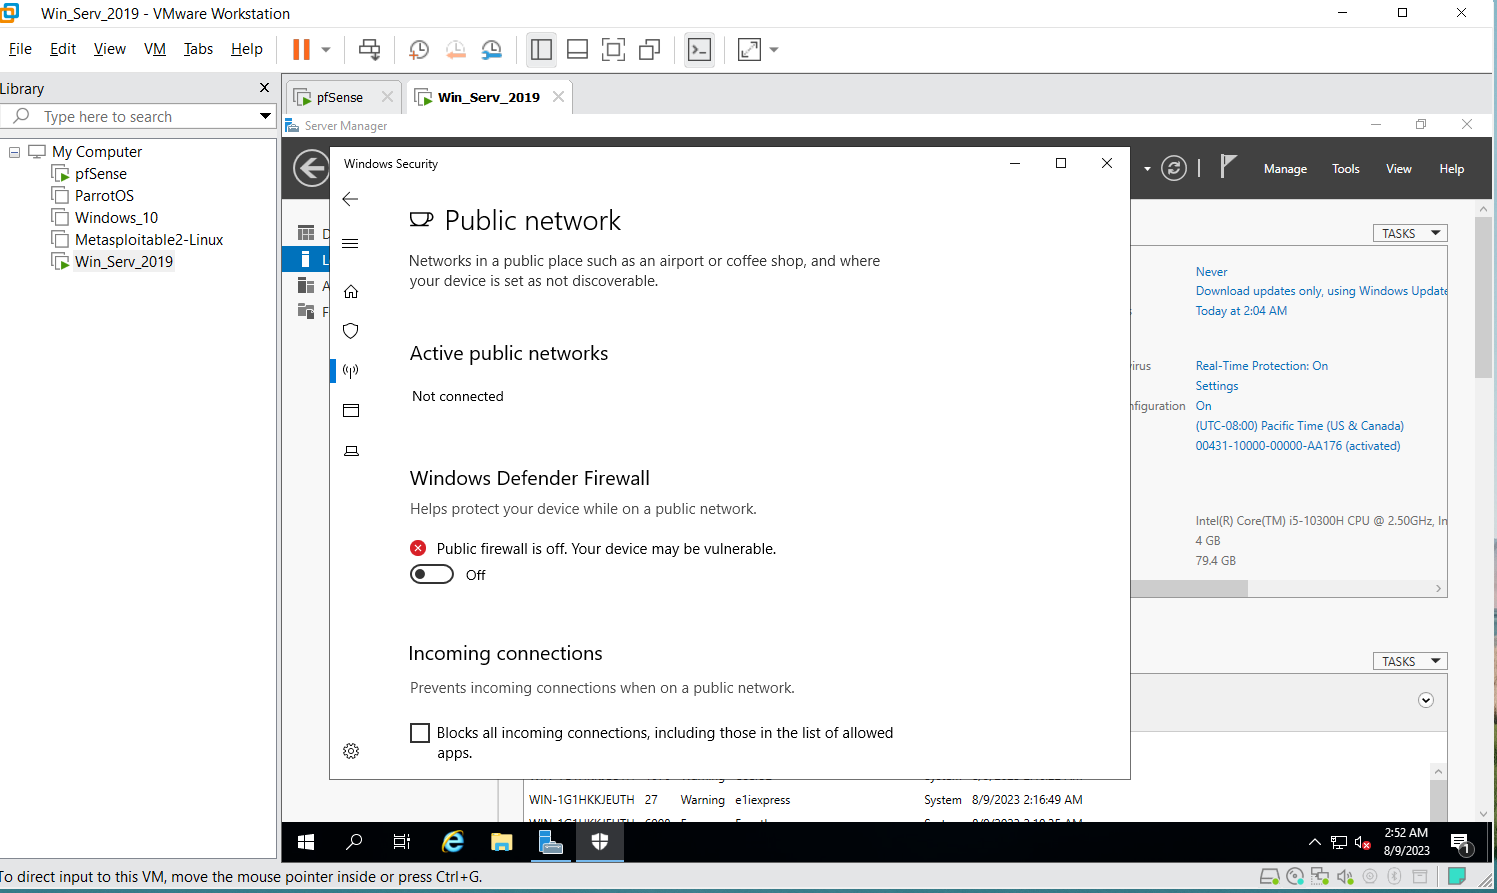1497x893 pixels.
Task: Click Server Manager back arrow button
Action: [x=311, y=168]
